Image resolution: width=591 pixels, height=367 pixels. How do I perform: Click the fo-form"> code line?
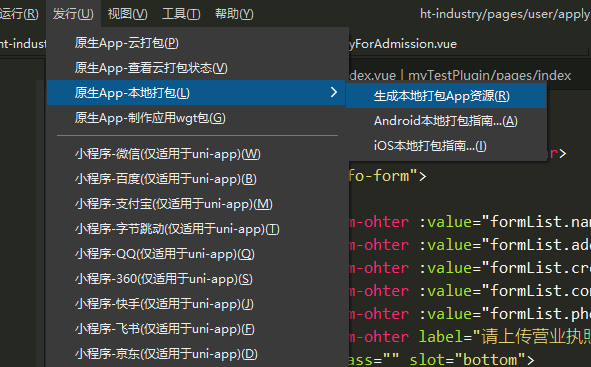click(388, 176)
